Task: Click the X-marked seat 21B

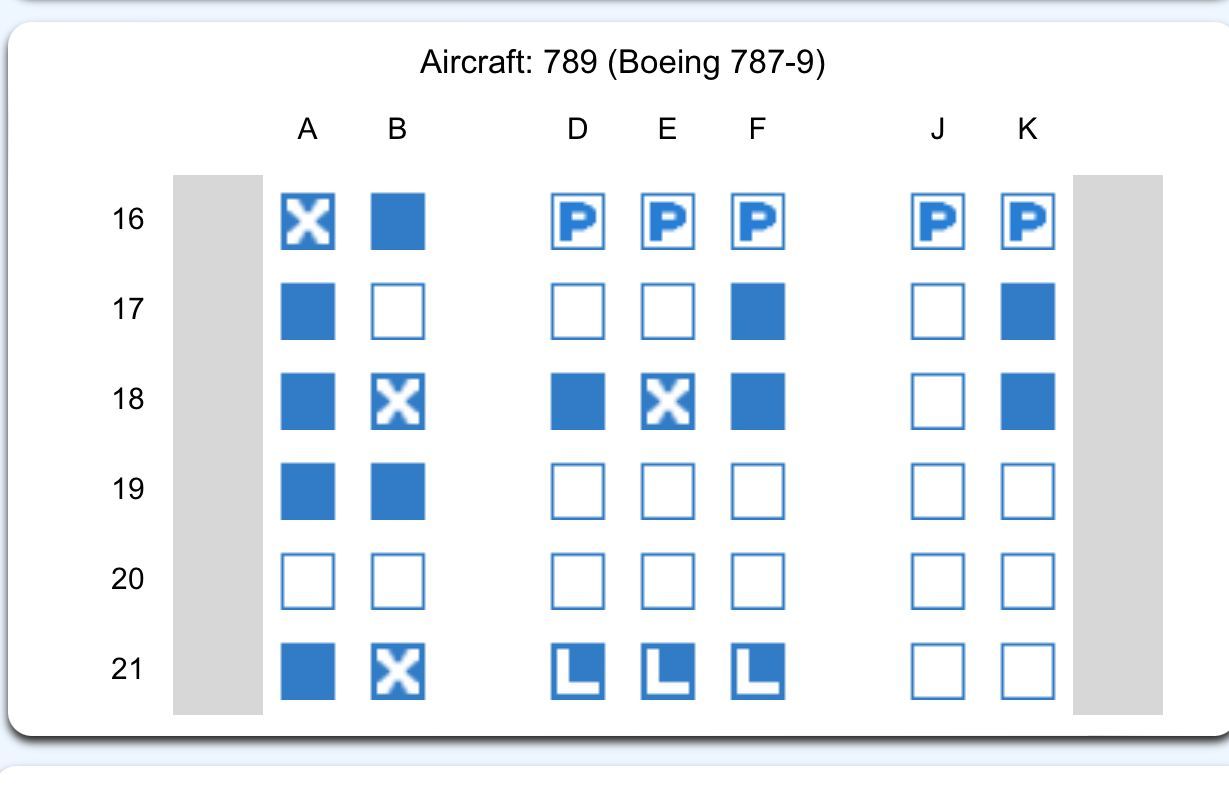Action: (x=397, y=671)
